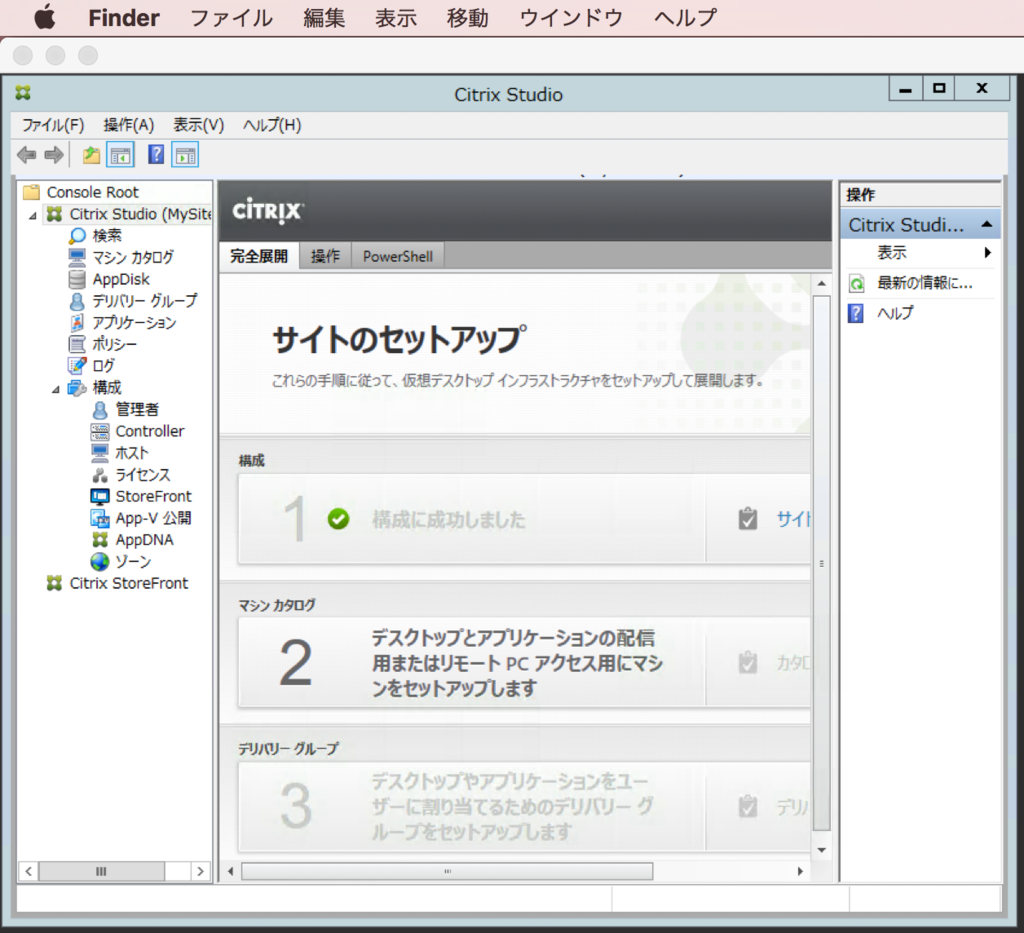Viewport: 1024px width, 933px height.
Task: Click the Citrix Studio title bar app icon
Action: click(24, 93)
